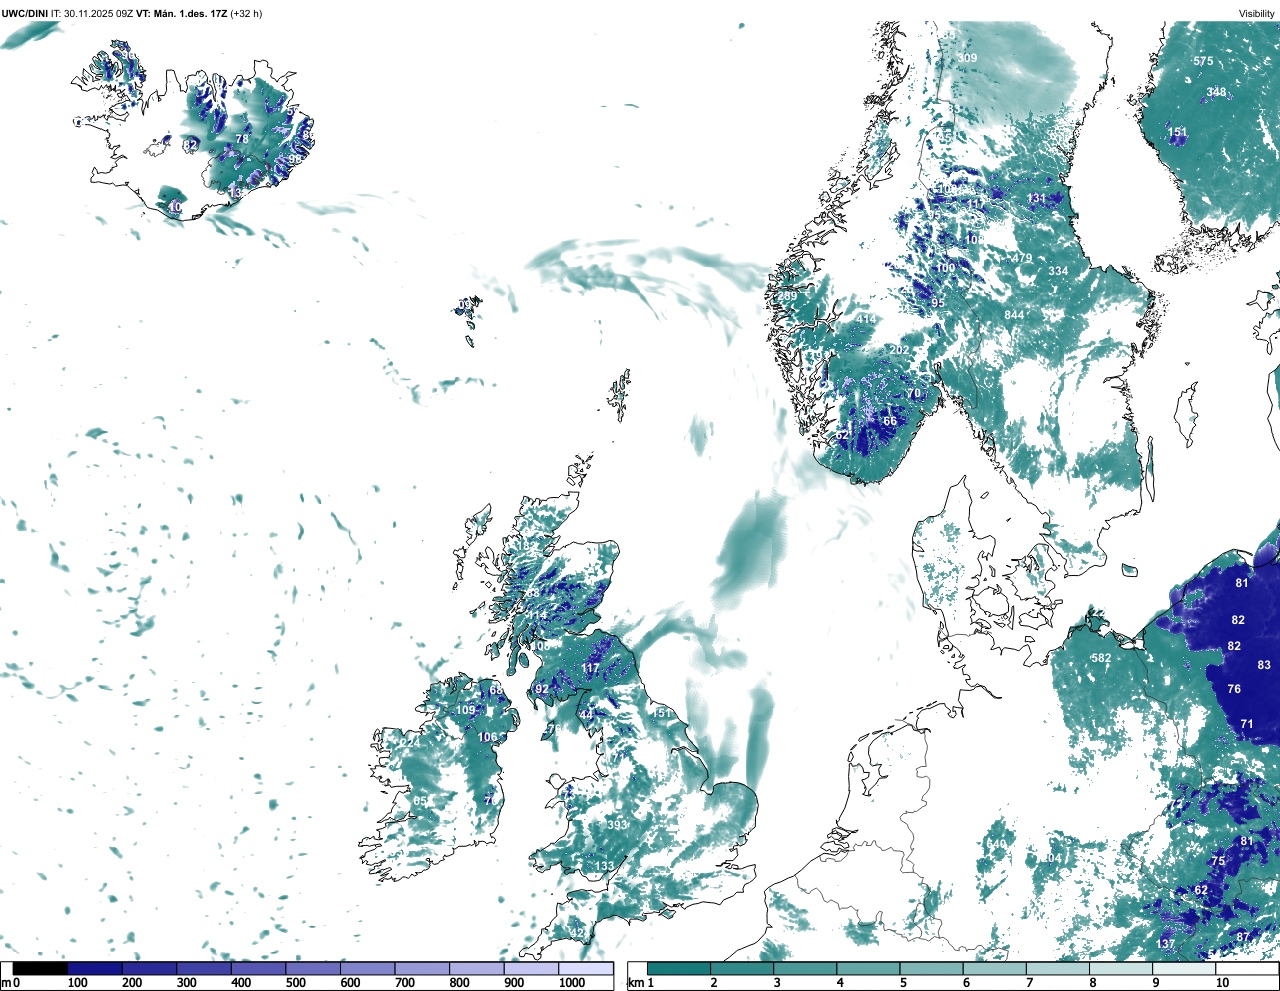Image resolution: width=1280 pixels, height=991 pixels.
Task: Click the "66" value in southern Norway
Action: (890, 421)
